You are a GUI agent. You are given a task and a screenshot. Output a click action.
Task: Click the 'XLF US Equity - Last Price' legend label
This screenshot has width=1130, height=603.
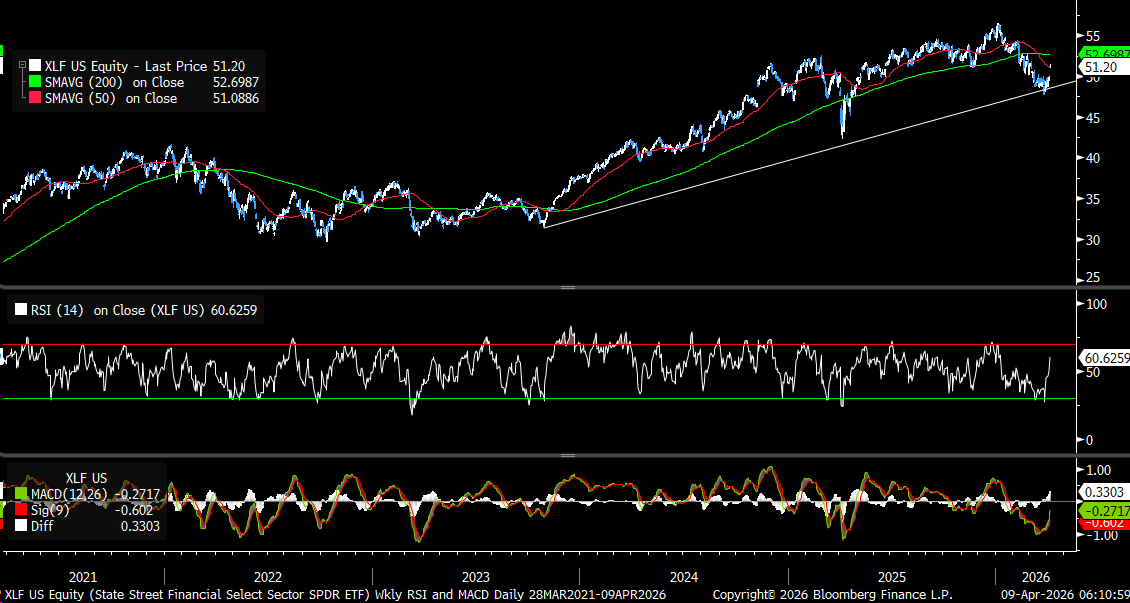click(127, 66)
